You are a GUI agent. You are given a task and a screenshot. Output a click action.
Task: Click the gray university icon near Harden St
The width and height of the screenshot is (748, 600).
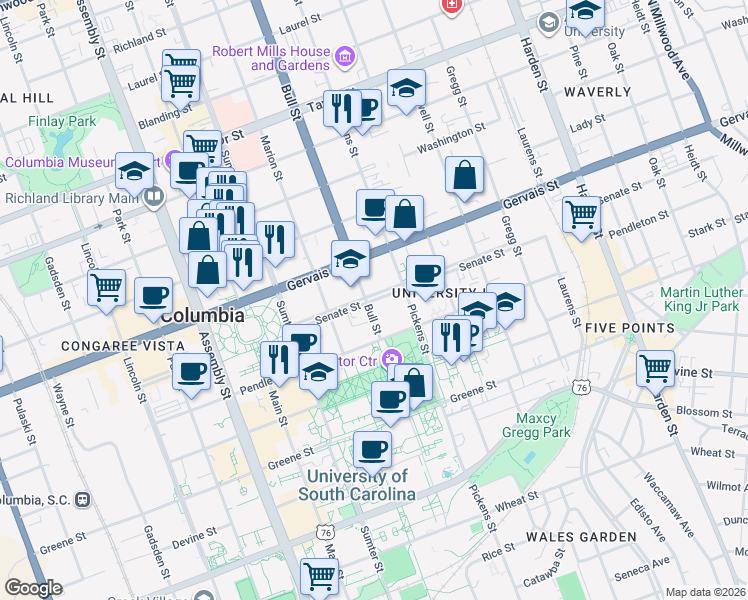549,23
